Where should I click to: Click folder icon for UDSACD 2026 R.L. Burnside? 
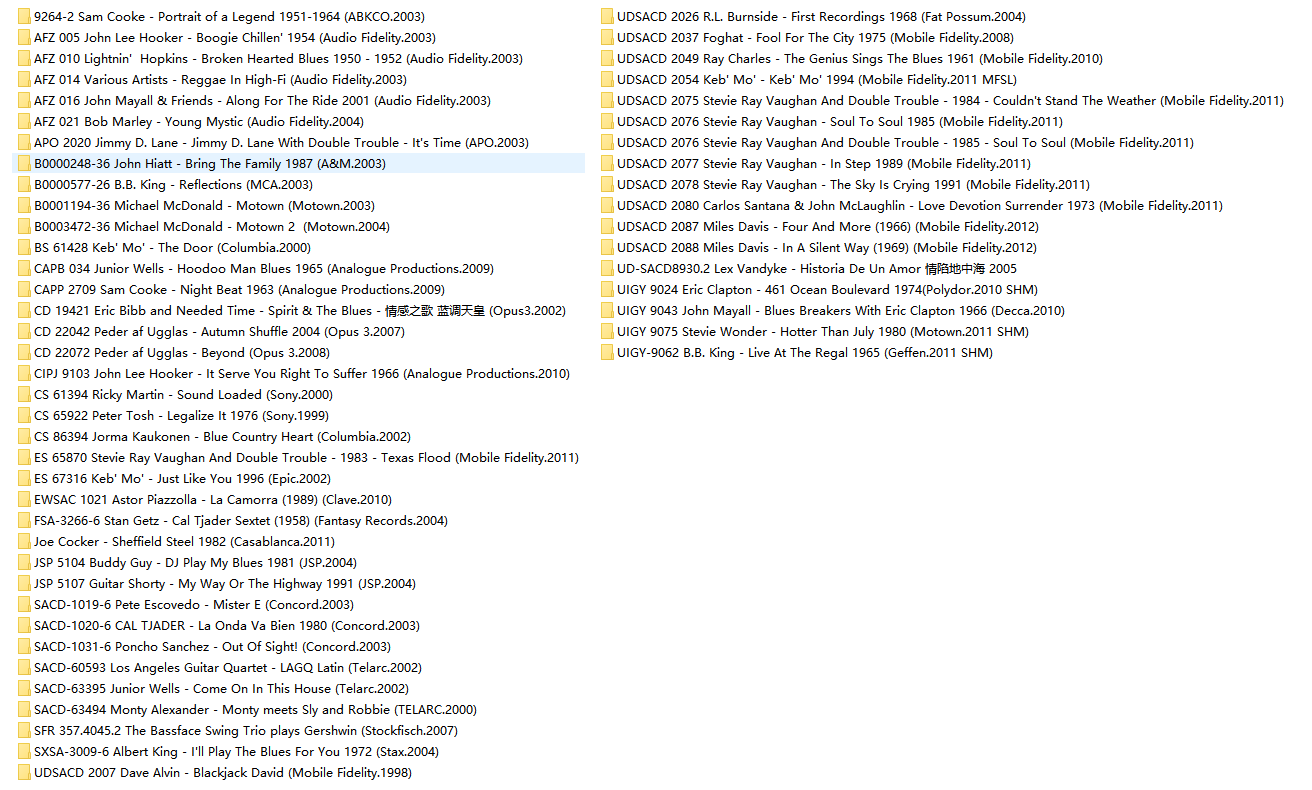[x=607, y=17]
